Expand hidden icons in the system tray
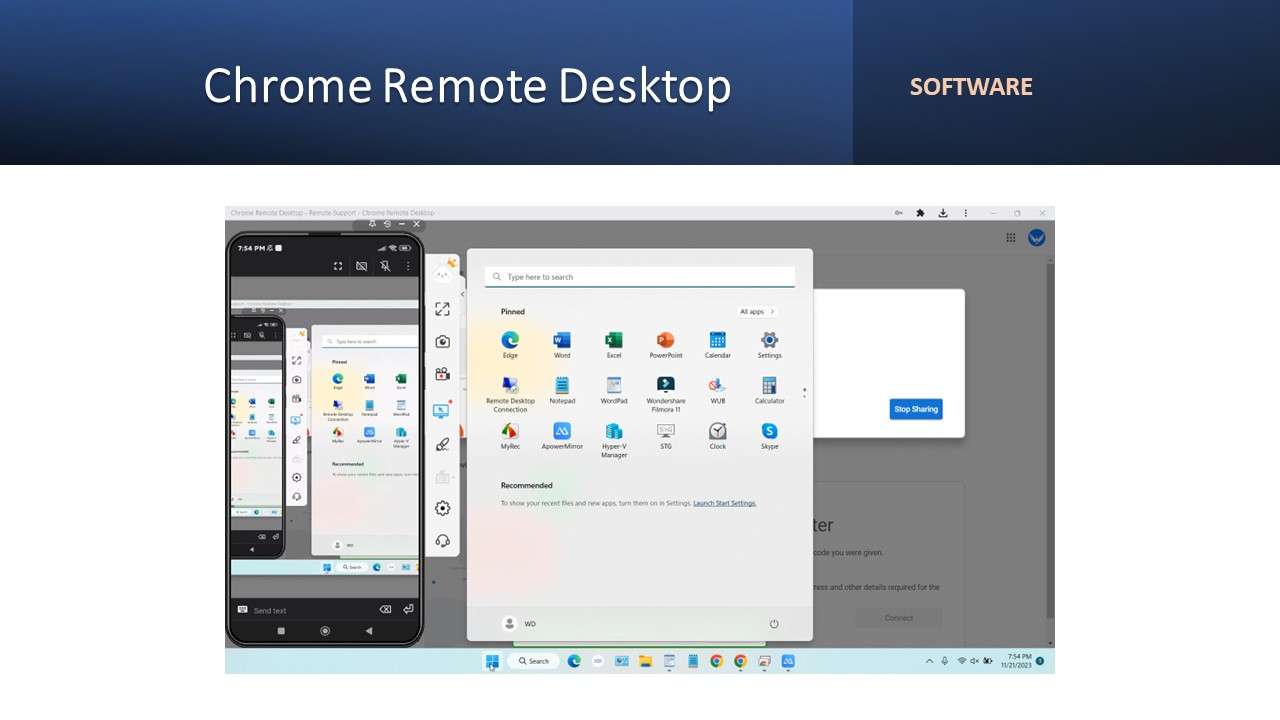The height and width of the screenshot is (720, 1280). (928, 661)
